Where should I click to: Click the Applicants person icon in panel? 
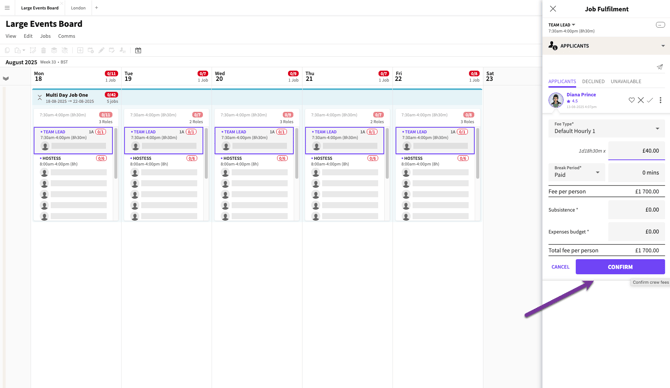click(553, 45)
